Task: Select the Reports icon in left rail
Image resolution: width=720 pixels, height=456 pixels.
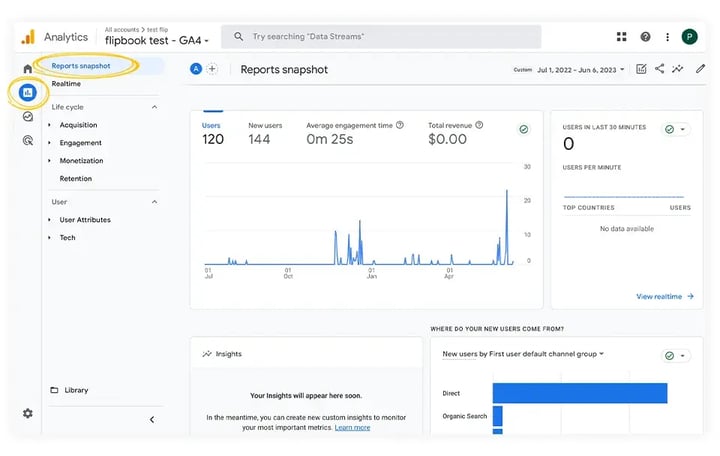Action: click(28, 92)
